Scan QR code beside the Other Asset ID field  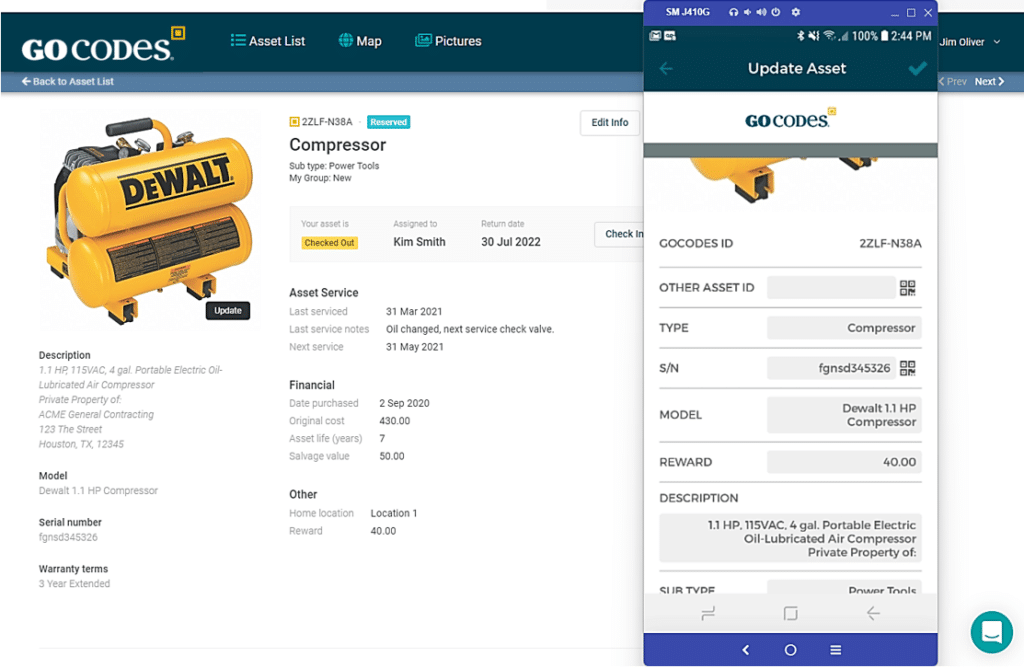(908, 288)
